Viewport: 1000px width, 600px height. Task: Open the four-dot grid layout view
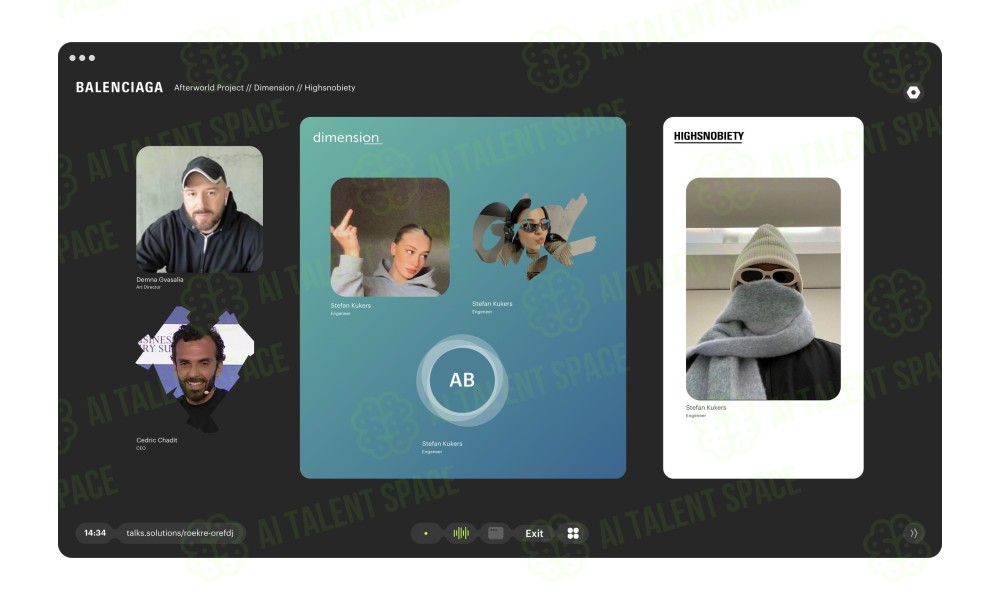573,533
